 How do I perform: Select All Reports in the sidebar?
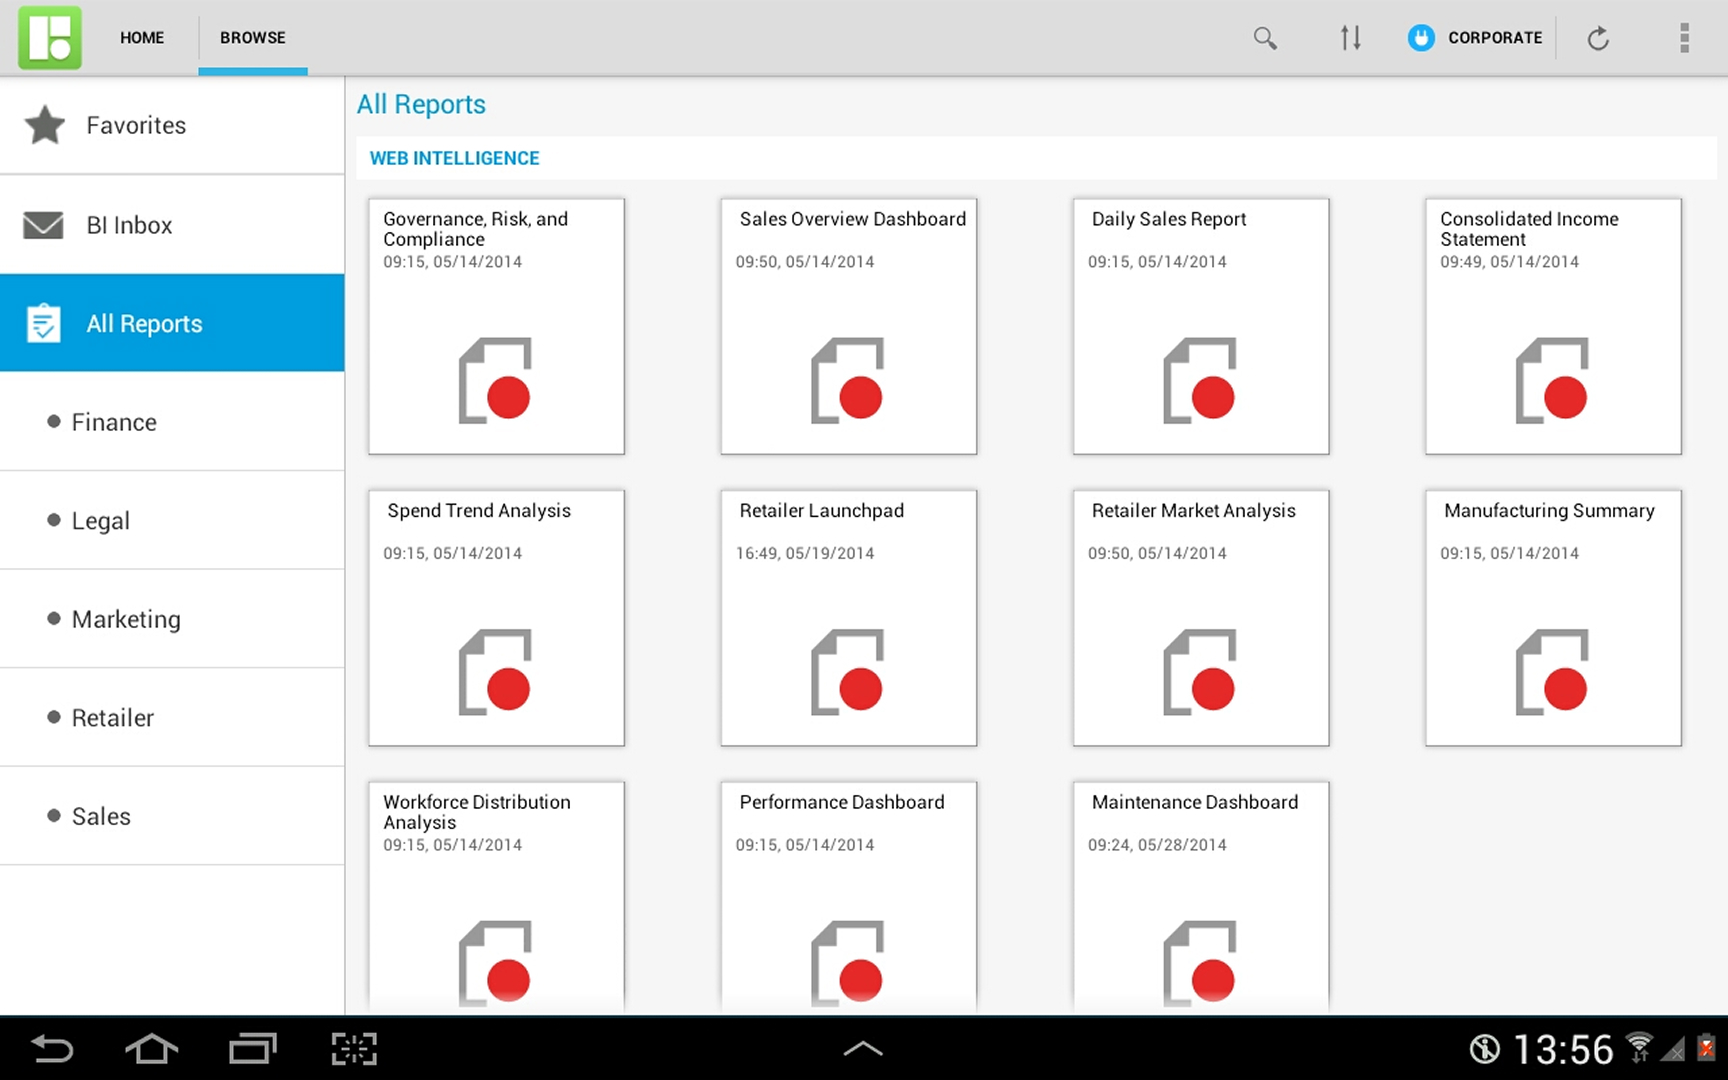tap(172, 323)
